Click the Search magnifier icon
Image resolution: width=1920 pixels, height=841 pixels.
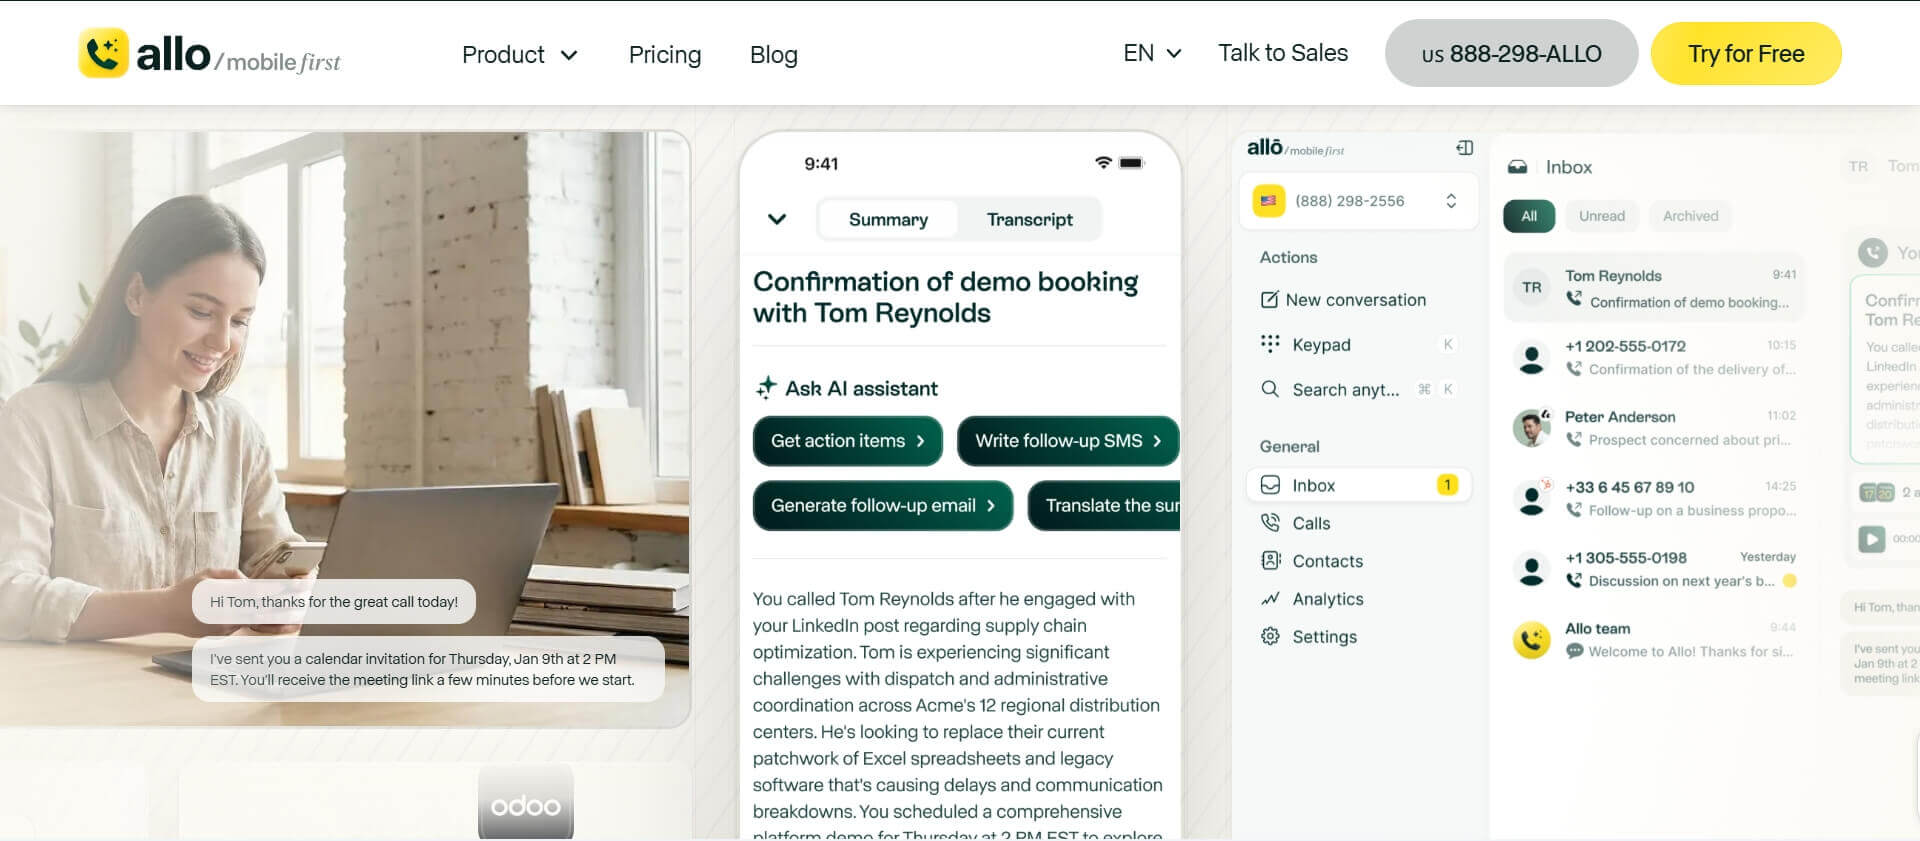coord(1270,389)
